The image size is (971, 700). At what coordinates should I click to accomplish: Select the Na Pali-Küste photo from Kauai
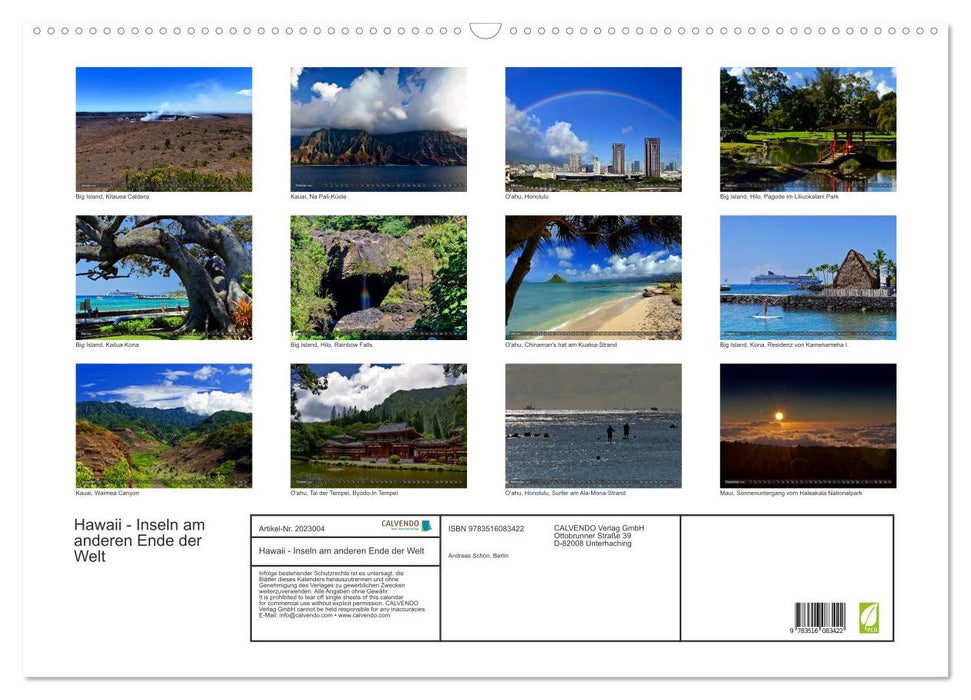click(x=379, y=128)
